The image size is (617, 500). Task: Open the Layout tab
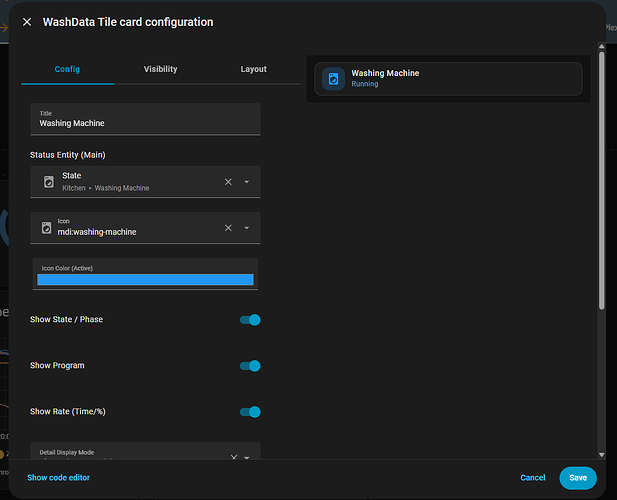pos(253,69)
